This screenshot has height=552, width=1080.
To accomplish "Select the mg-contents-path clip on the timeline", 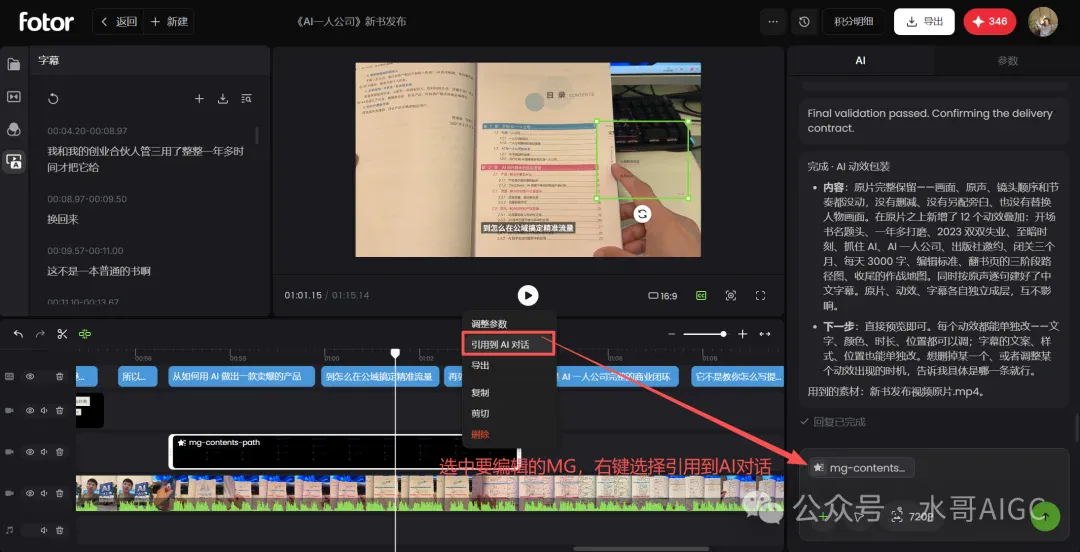I will tap(344, 452).
